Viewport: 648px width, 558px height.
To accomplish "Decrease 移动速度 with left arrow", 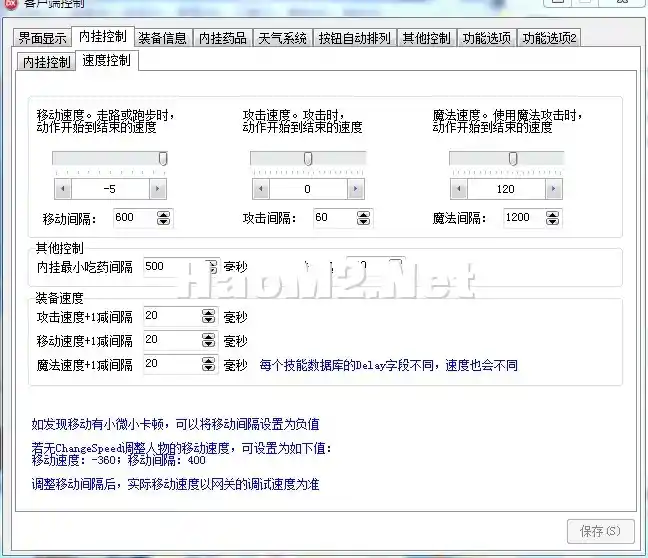I will click(x=63, y=189).
